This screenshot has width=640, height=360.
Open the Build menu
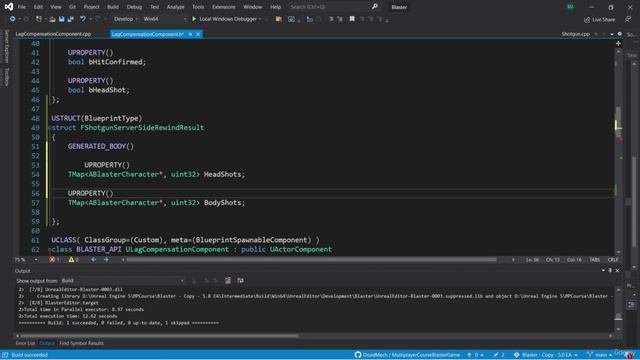click(113, 7)
